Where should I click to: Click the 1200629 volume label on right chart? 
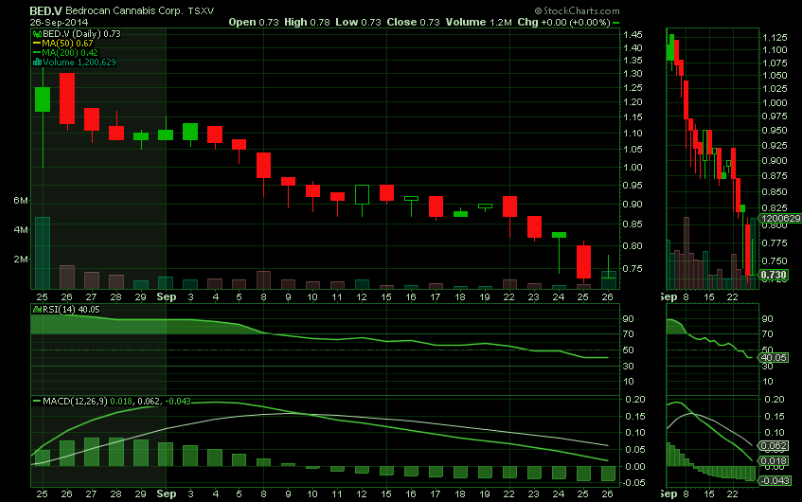click(x=780, y=217)
